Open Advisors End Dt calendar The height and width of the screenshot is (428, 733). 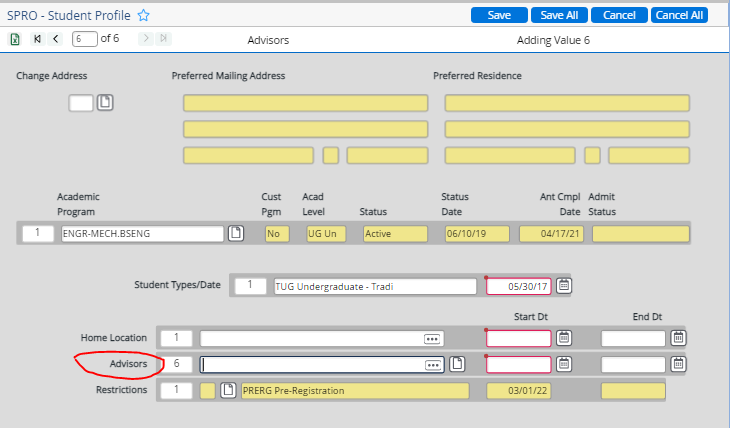[x=678, y=364]
